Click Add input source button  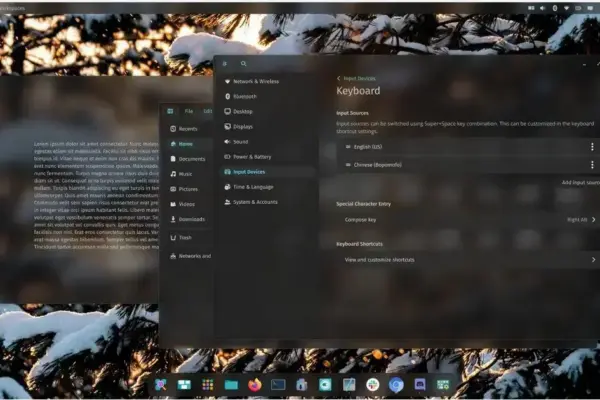(580, 183)
